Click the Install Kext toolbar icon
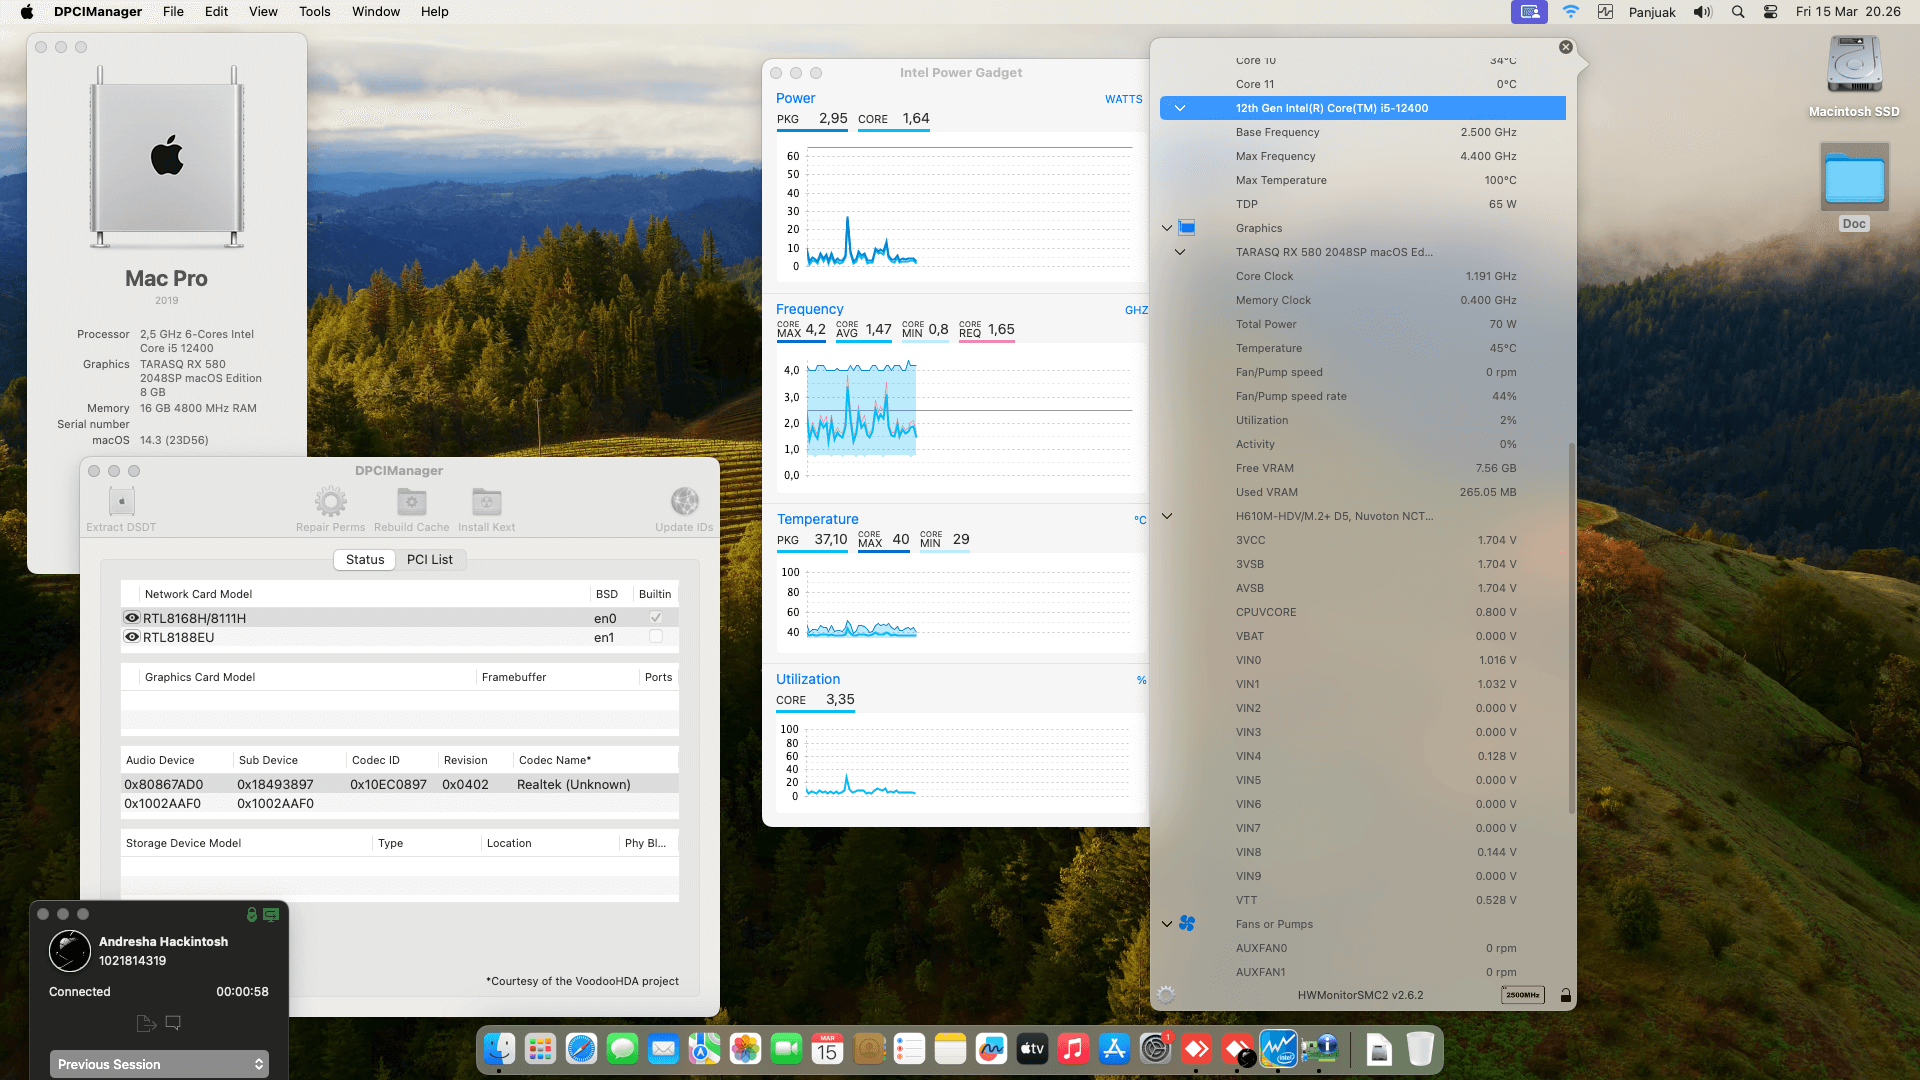Viewport: 1920px width, 1080px height. [x=486, y=501]
